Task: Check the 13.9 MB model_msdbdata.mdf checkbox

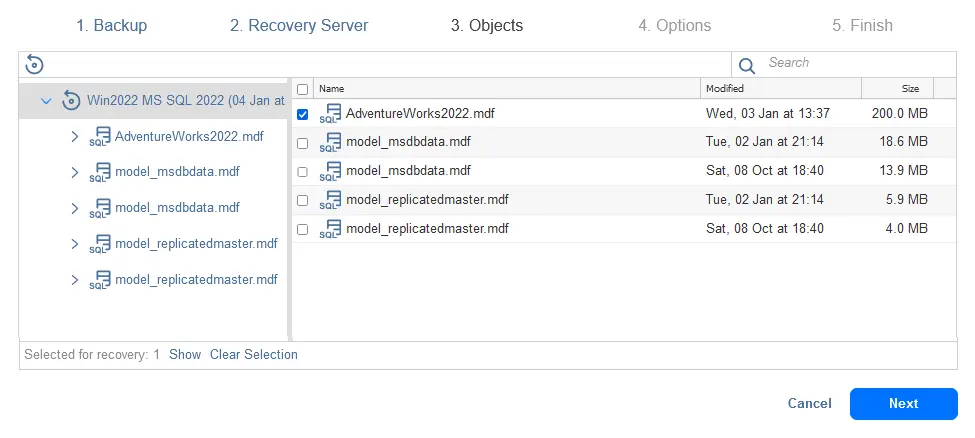Action: point(302,172)
